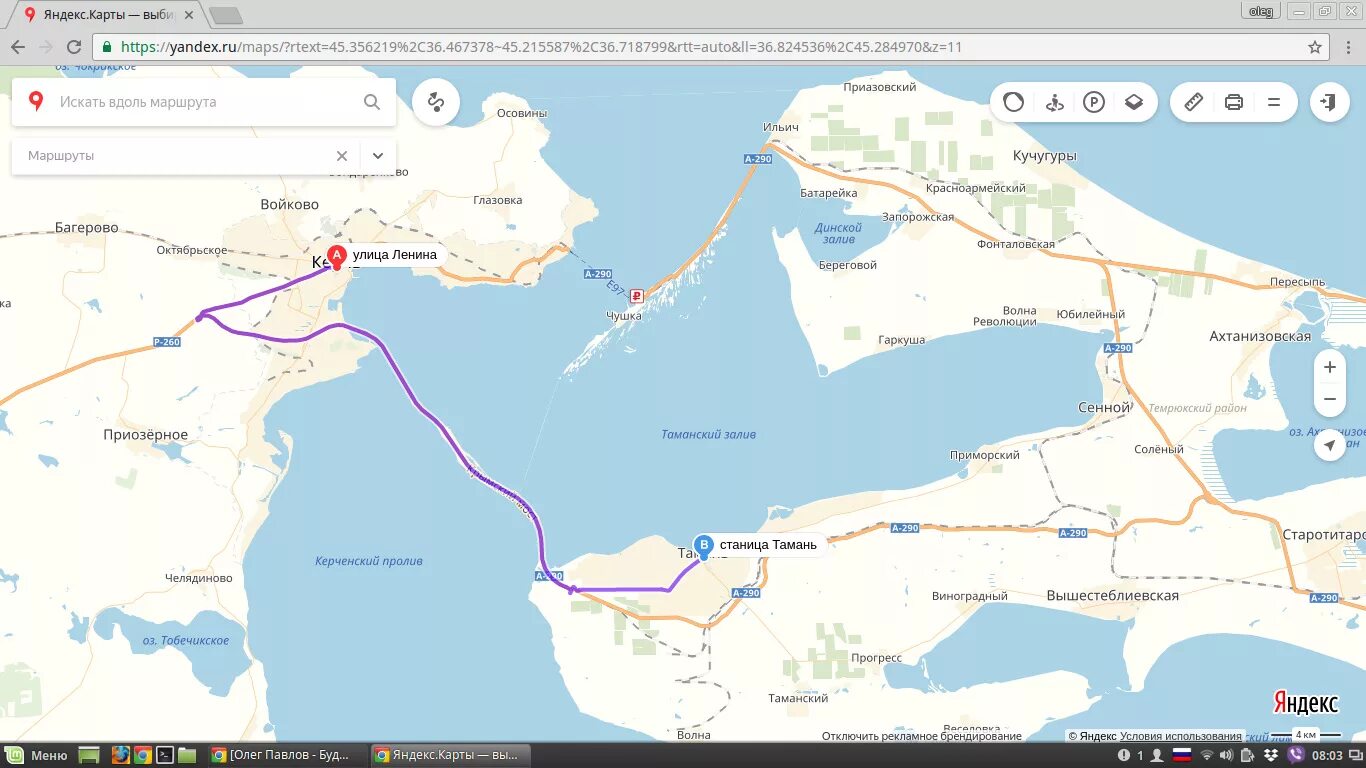Enable street panoramas with the person icon
The image size is (1366, 768).
click(x=1054, y=102)
